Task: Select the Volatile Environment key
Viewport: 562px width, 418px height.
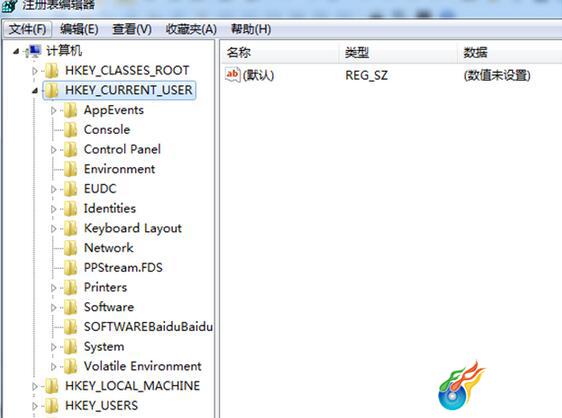Action: coord(143,366)
